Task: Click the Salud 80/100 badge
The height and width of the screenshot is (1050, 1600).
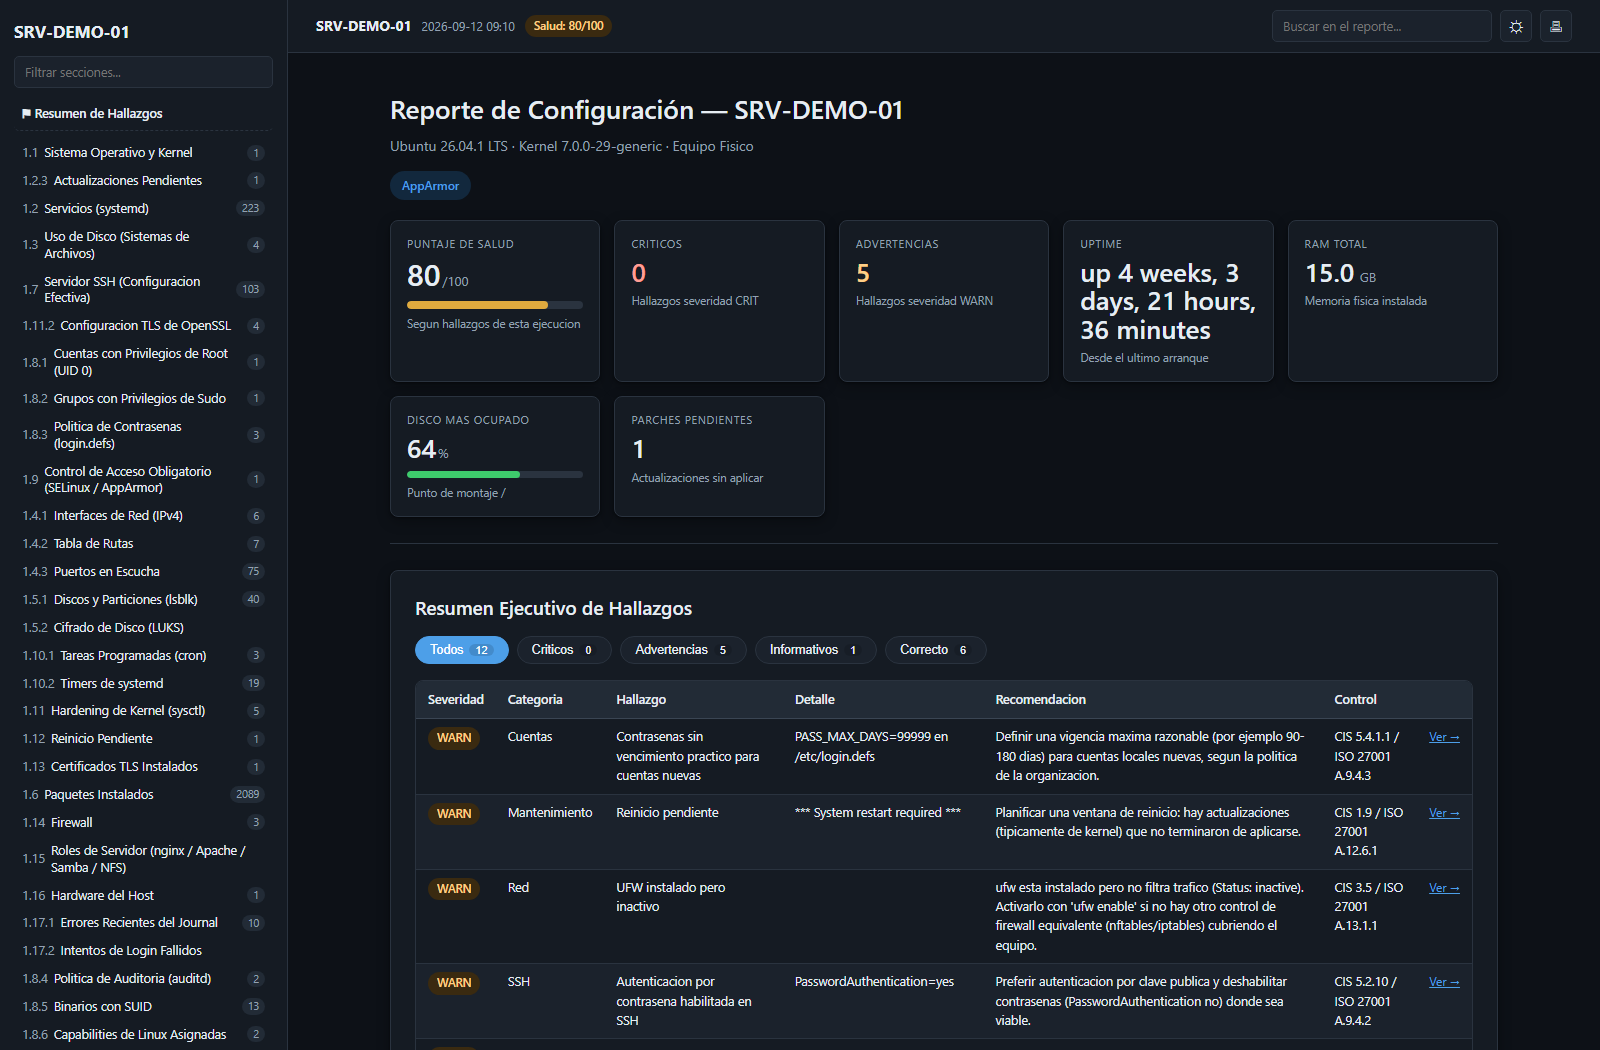Action: click(569, 26)
